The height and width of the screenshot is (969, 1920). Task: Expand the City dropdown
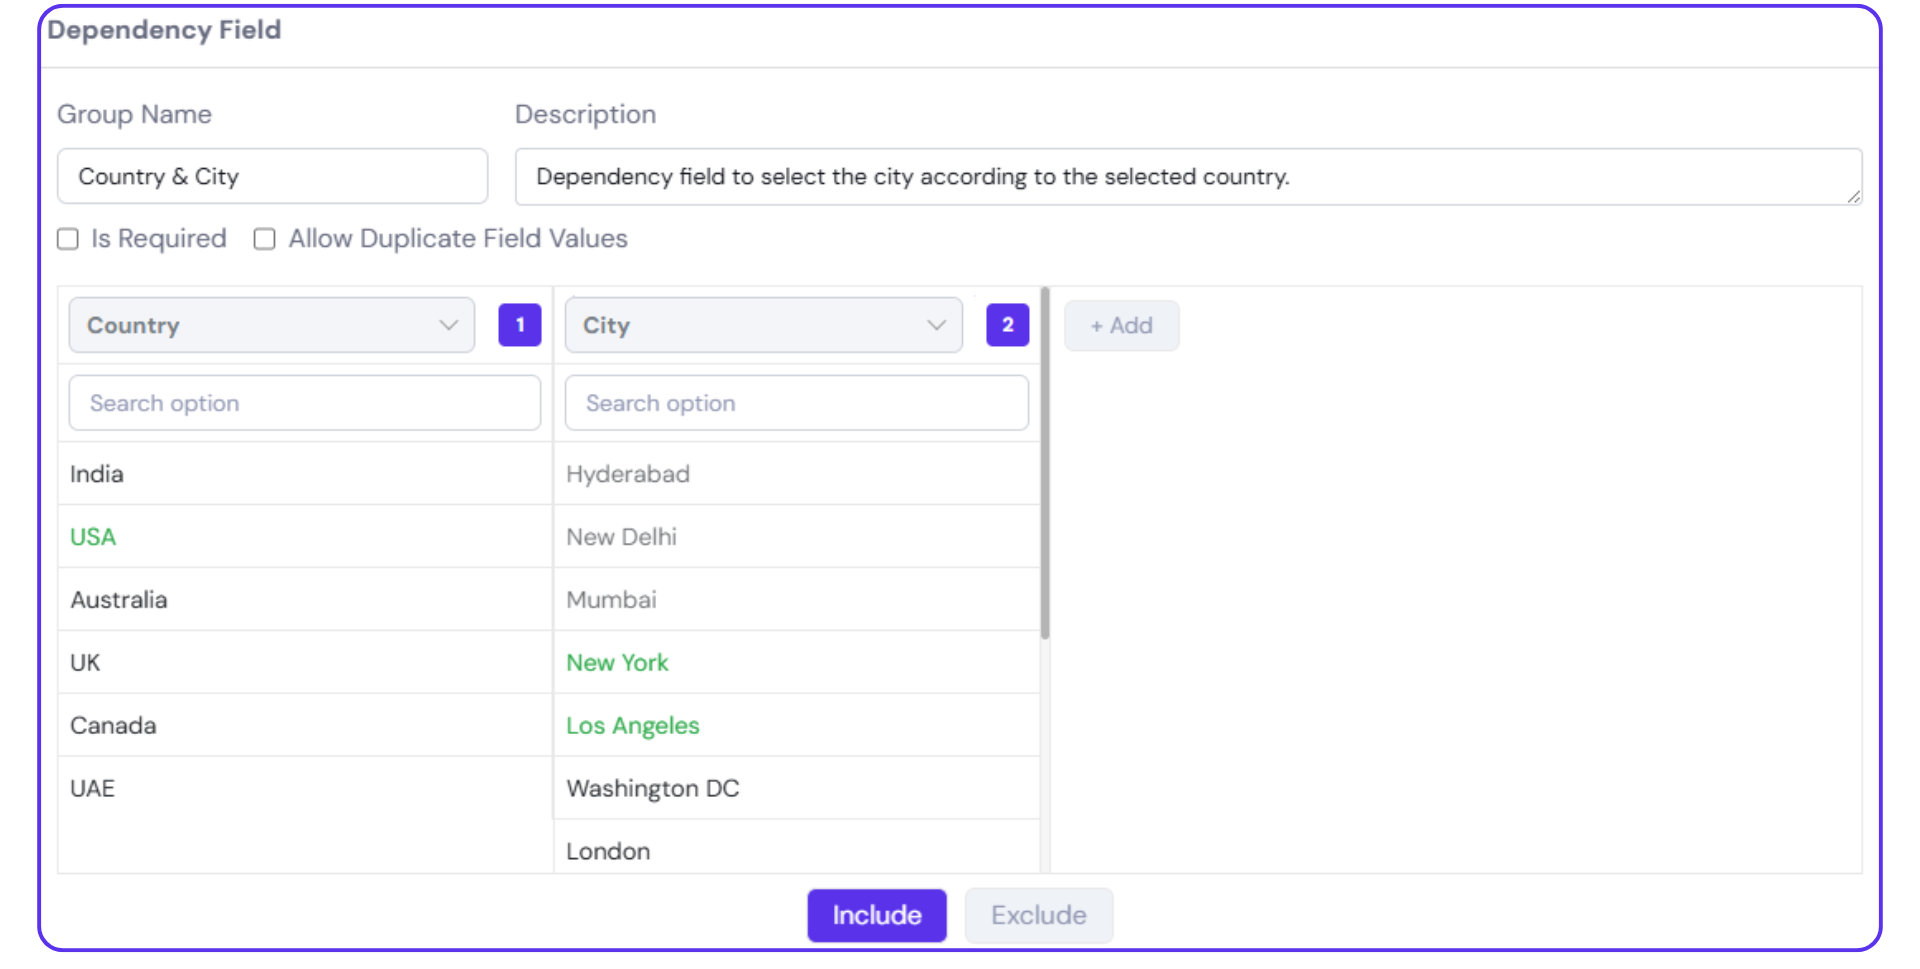763,325
